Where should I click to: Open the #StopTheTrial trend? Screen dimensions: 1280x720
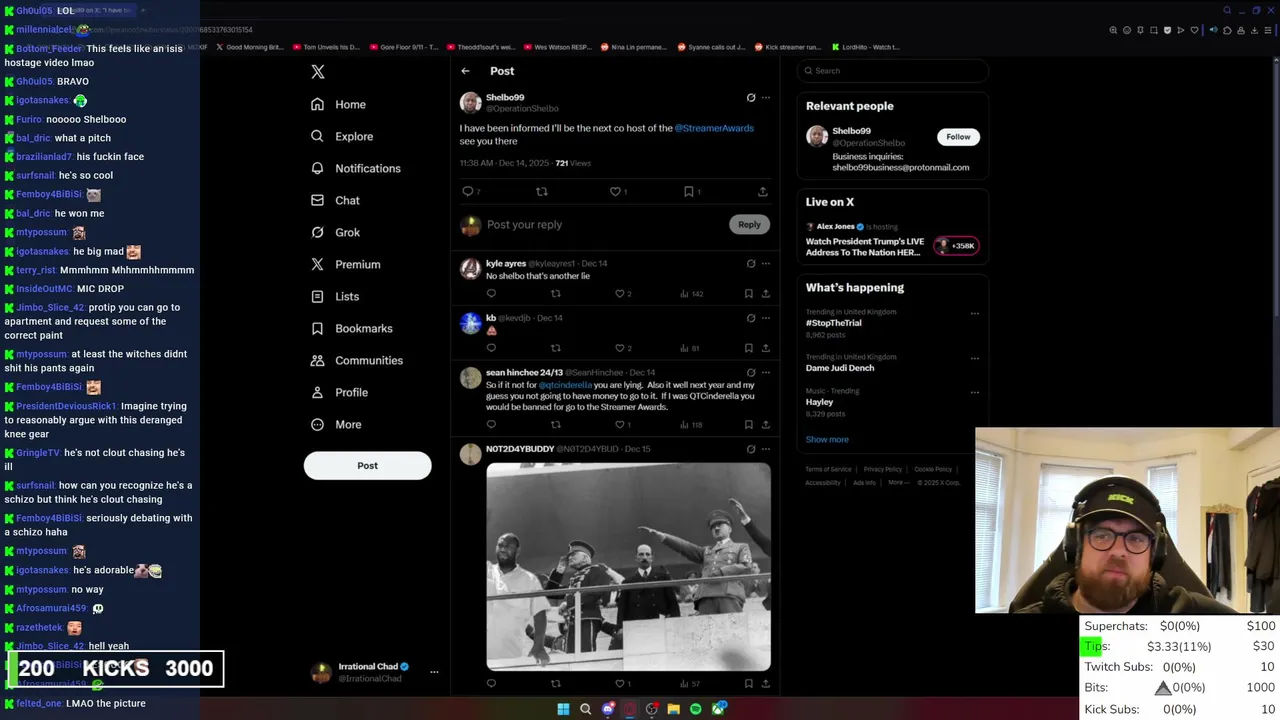[834, 323]
